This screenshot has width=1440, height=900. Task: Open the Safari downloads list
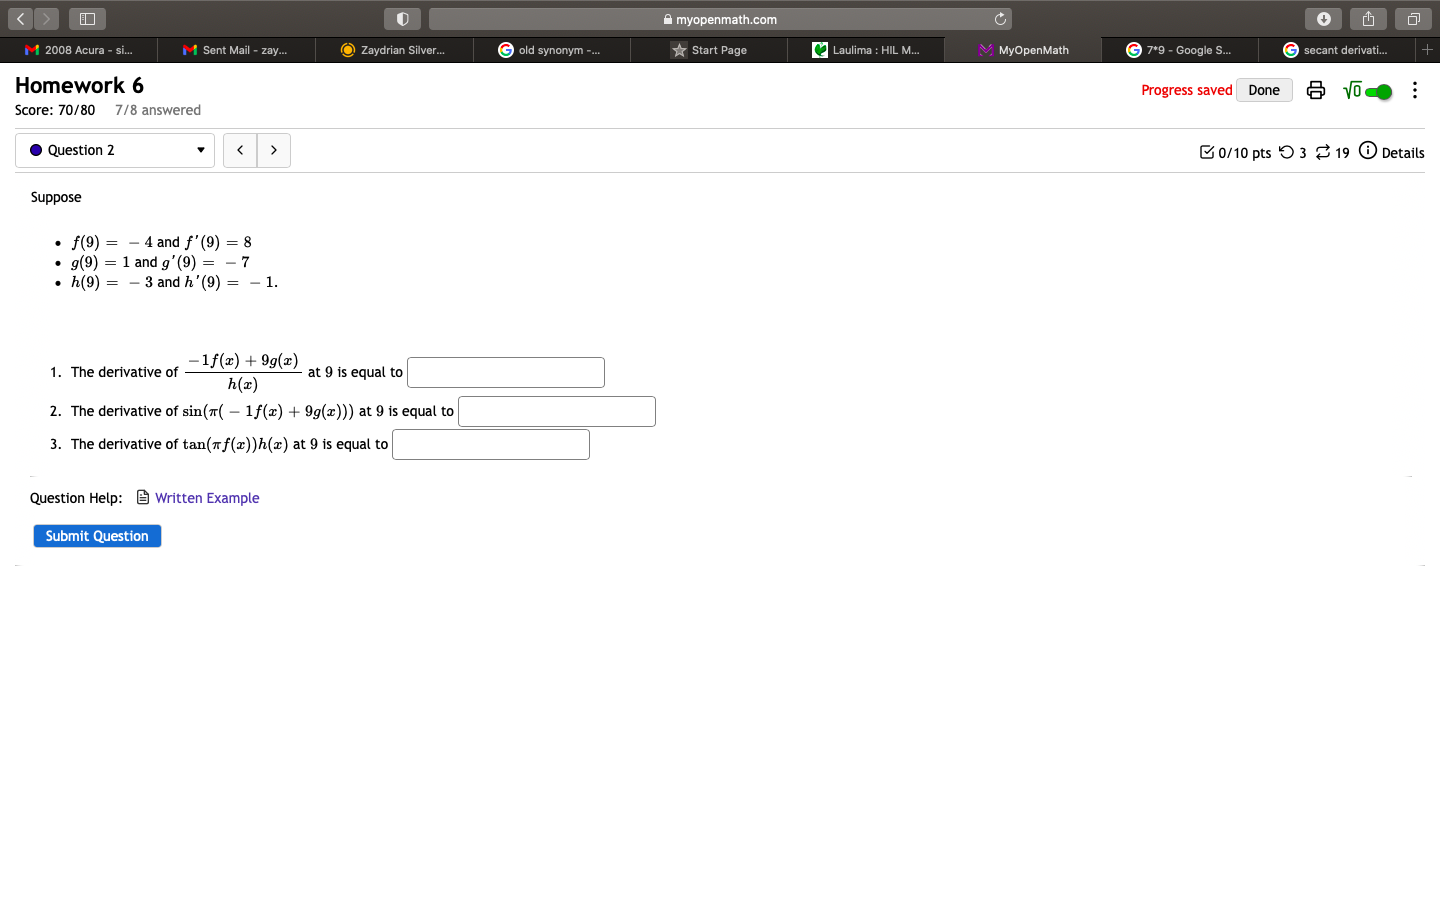point(1324,19)
